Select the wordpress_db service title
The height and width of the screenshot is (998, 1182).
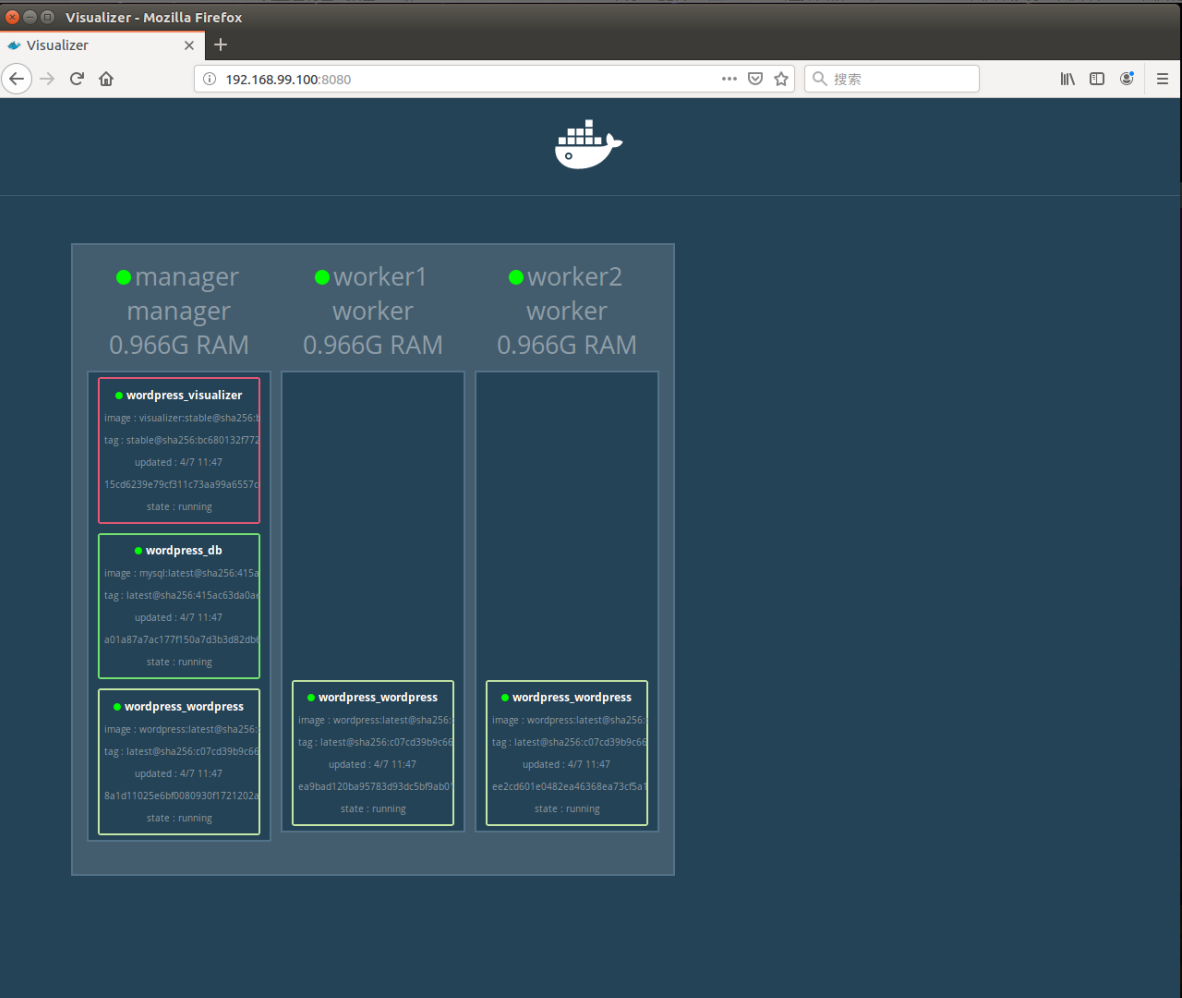point(184,550)
